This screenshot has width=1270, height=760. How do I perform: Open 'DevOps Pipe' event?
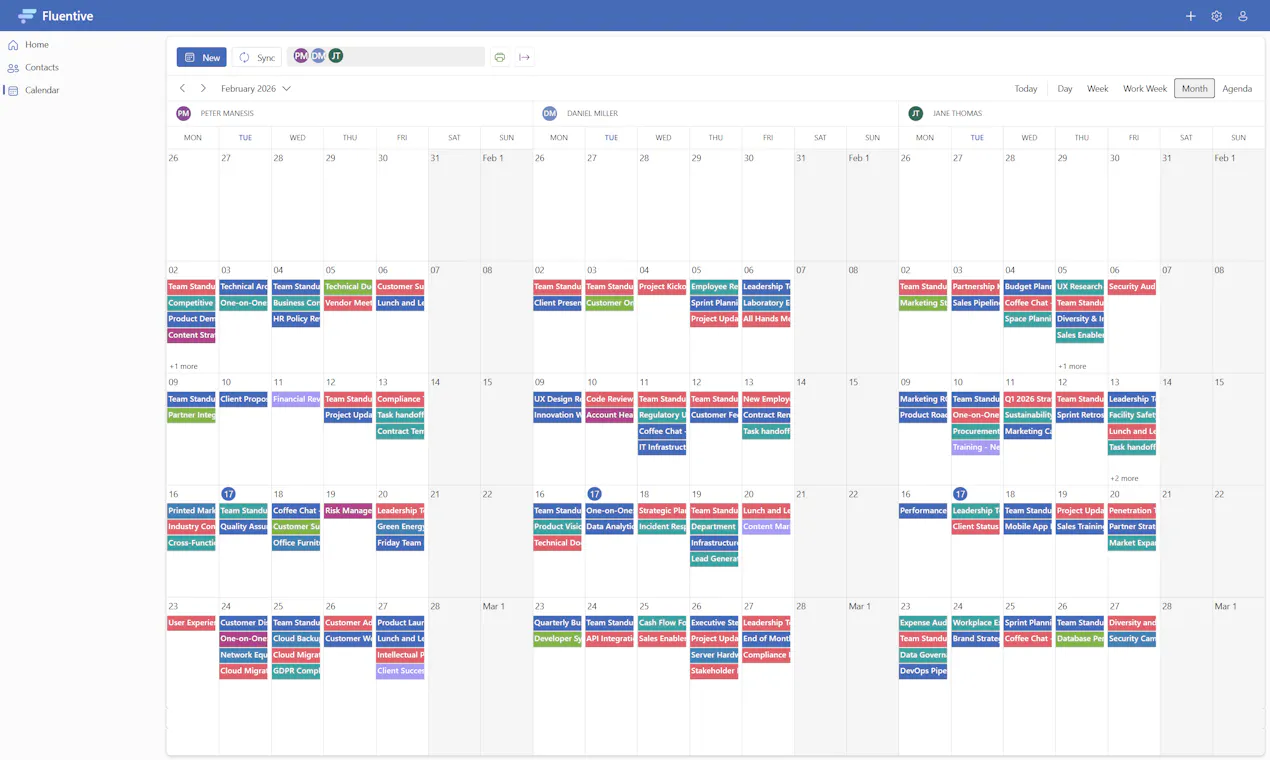point(923,671)
